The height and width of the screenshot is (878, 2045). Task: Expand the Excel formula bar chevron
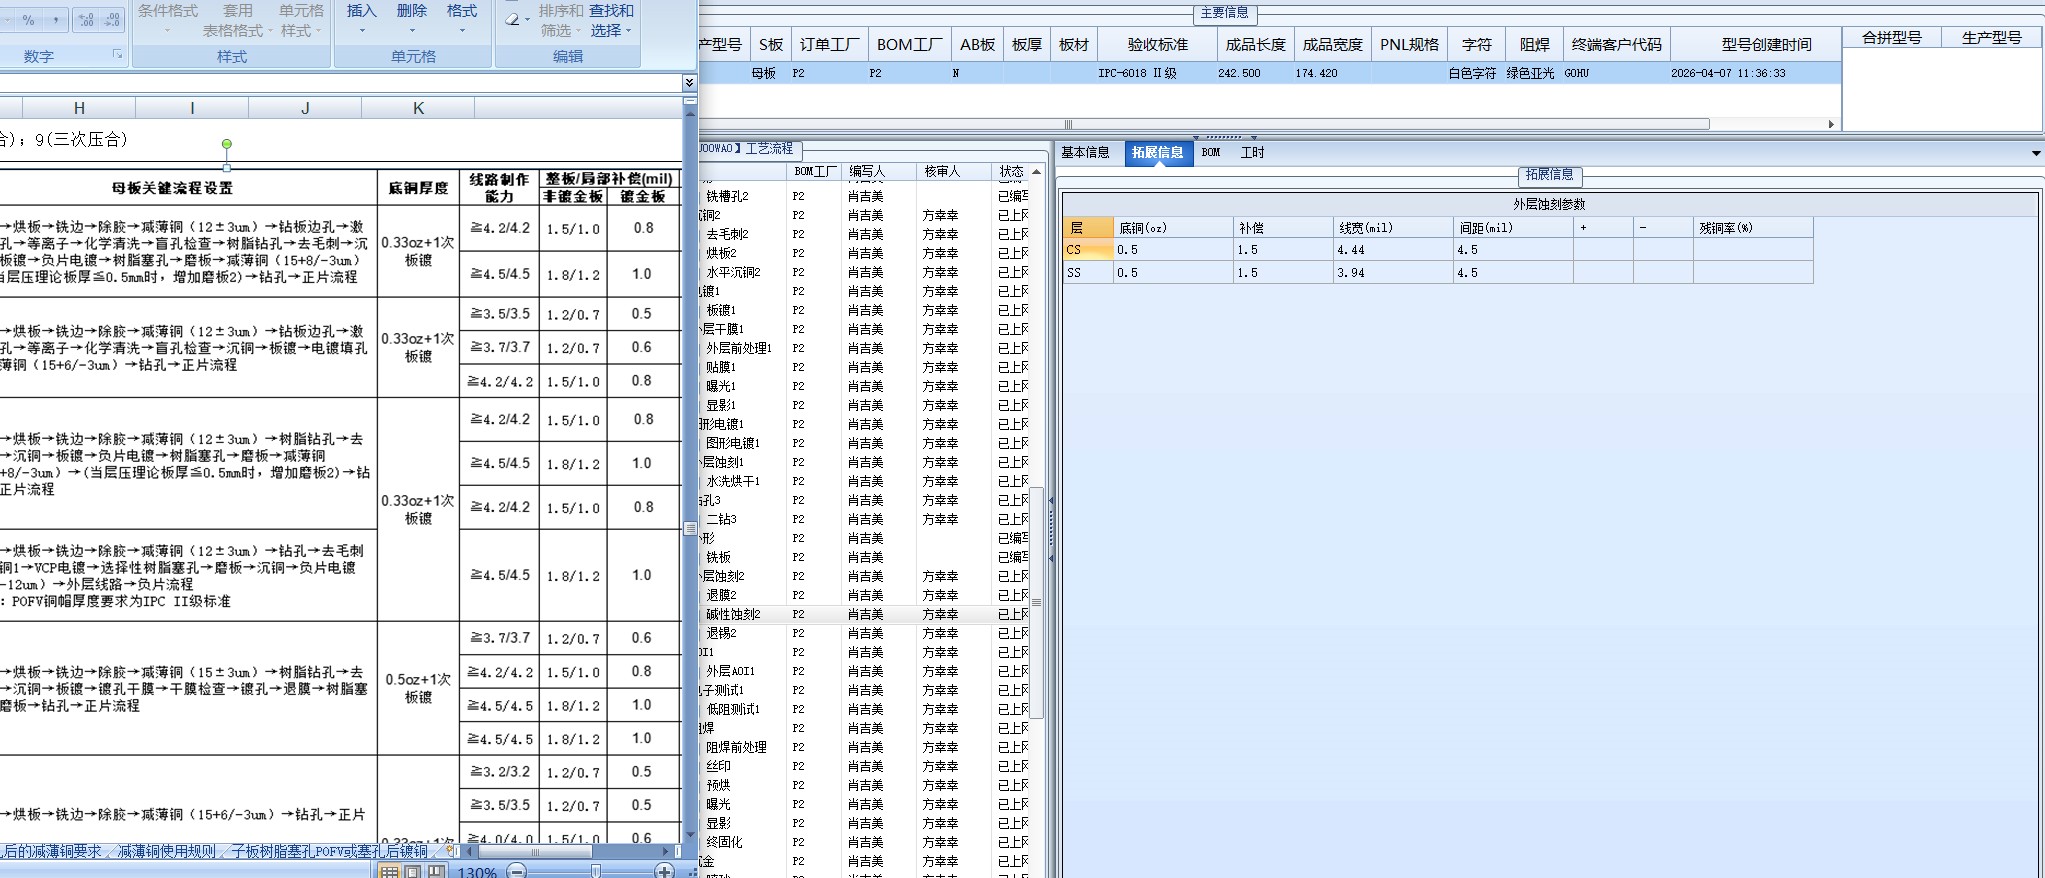coord(689,82)
